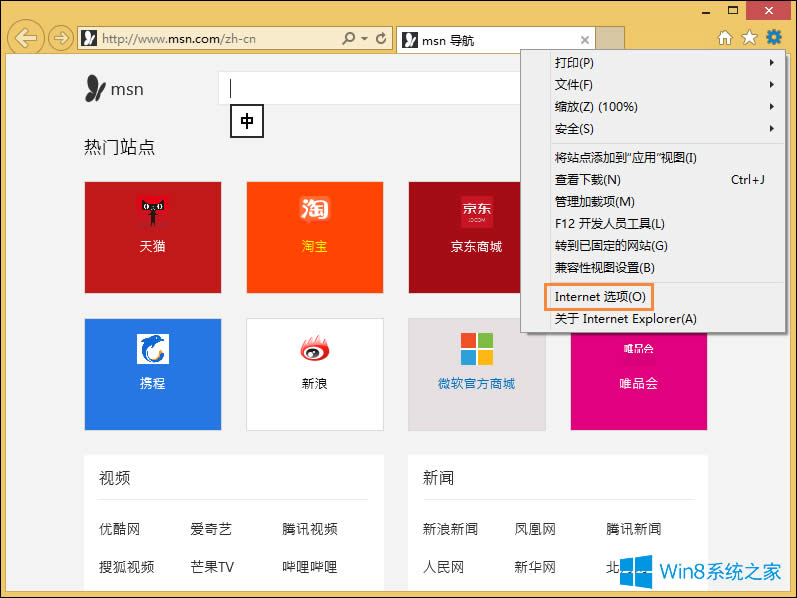Open 查看下载(N) from the menu
This screenshot has width=797, height=598.
588,180
